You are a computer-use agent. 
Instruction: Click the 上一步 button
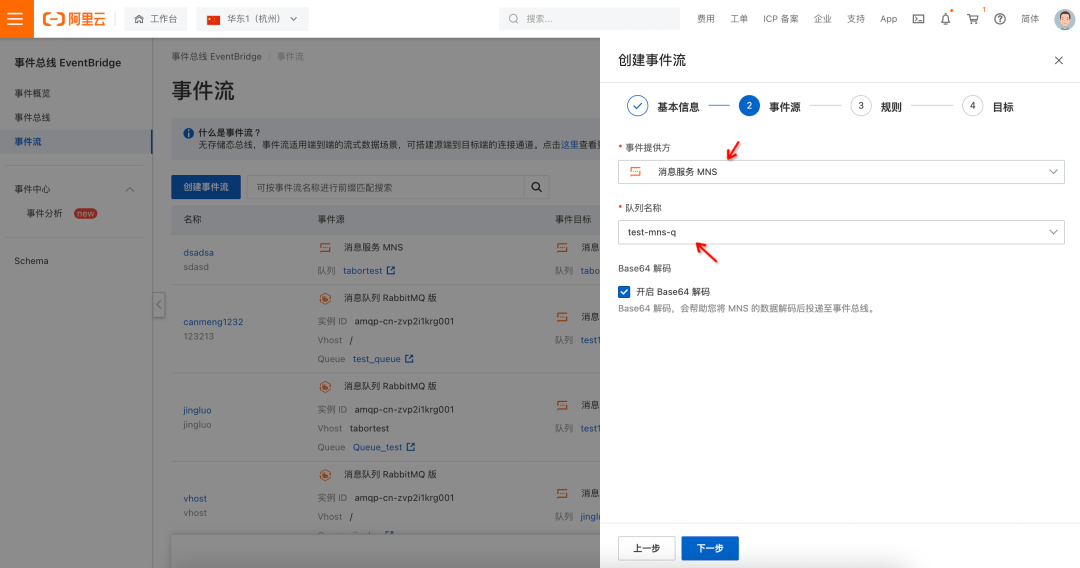[x=646, y=548]
